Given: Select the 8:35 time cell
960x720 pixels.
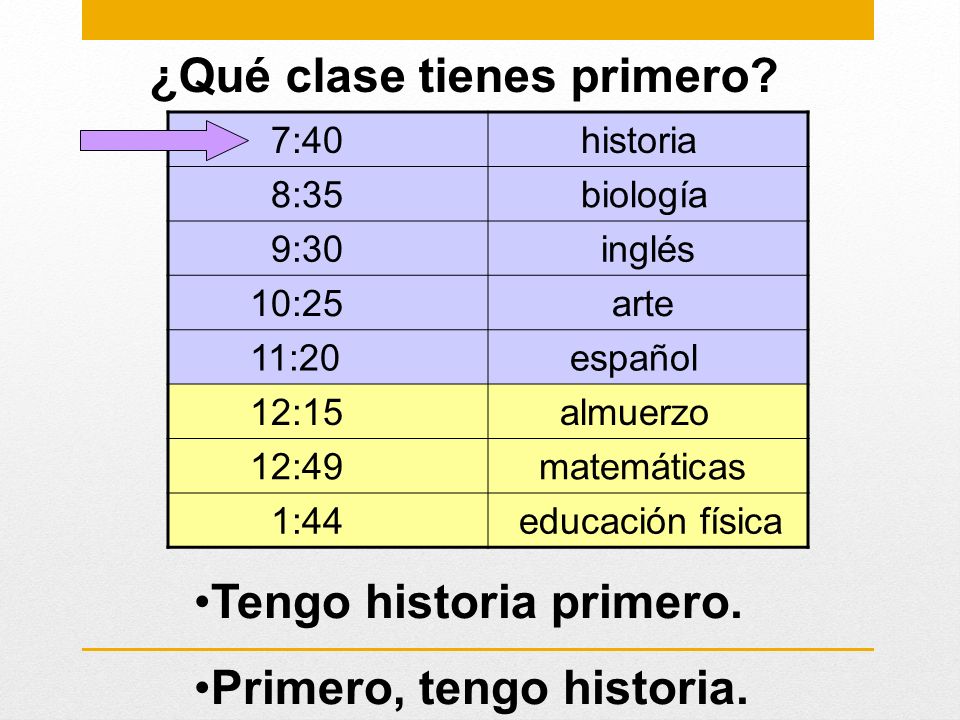Looking at the screenshot, I should pos(328,194).
